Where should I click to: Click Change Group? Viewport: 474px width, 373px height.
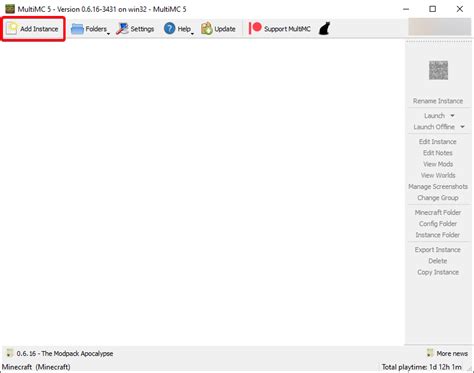(438, 198)
